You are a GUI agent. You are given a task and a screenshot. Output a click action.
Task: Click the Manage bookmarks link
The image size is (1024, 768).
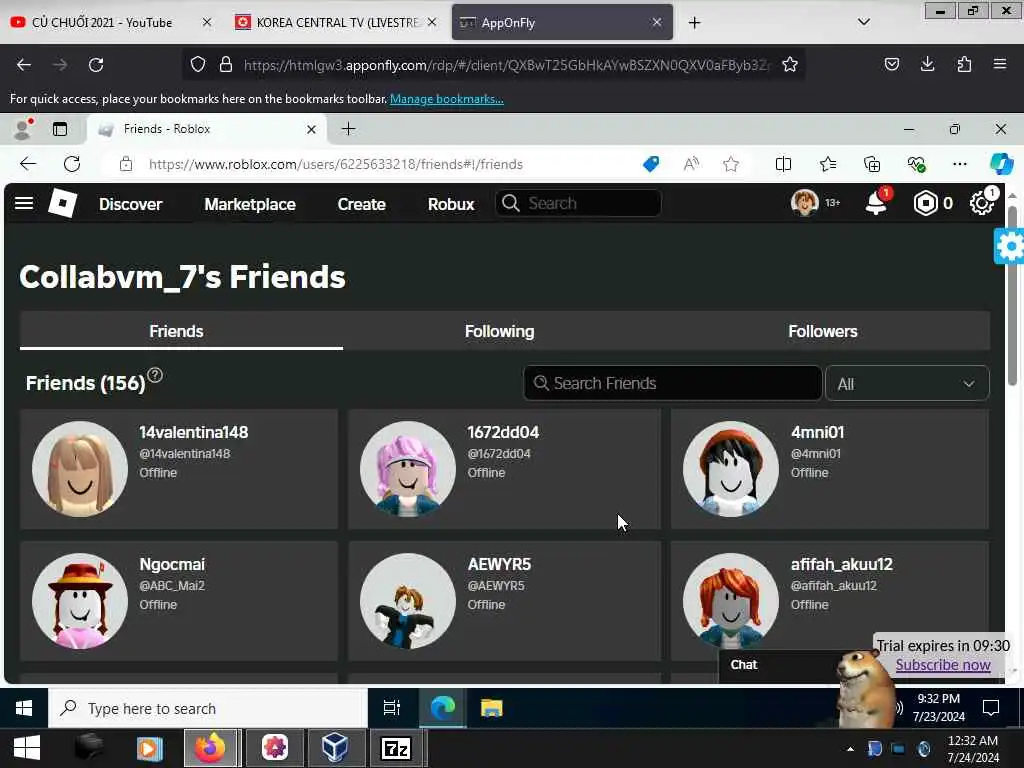447,99
